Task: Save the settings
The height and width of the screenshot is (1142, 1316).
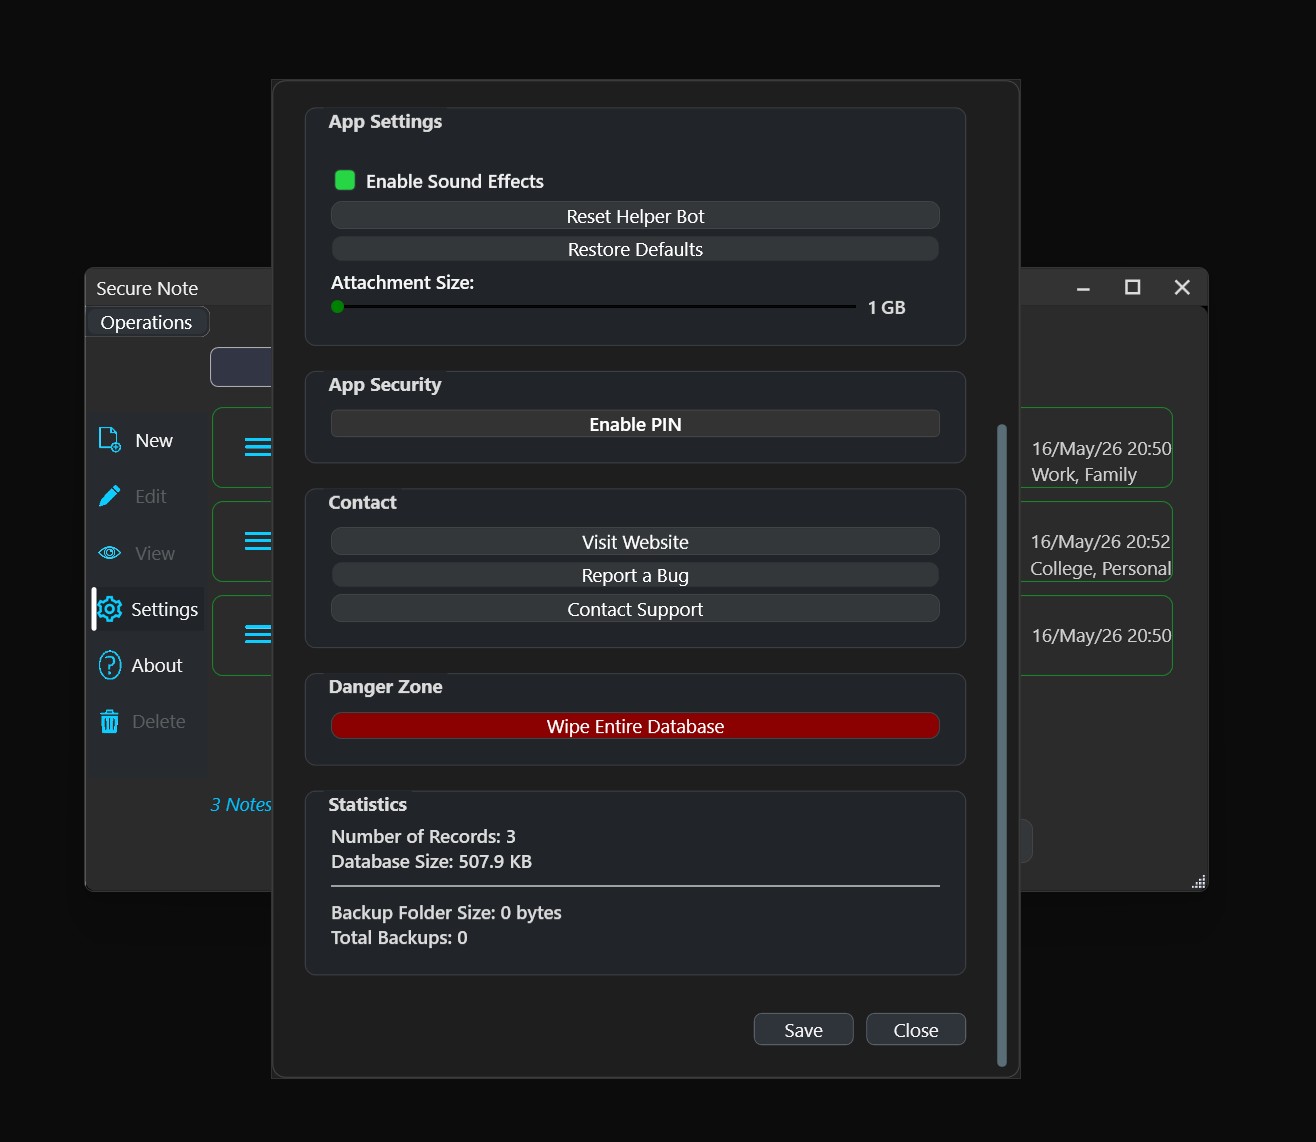Action: point(804,1030)
